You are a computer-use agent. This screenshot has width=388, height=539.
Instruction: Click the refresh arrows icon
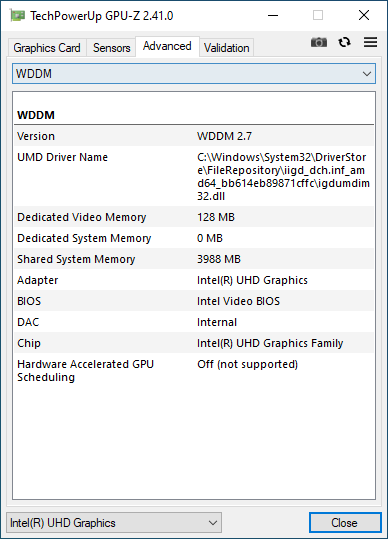(x=344, y=42)
